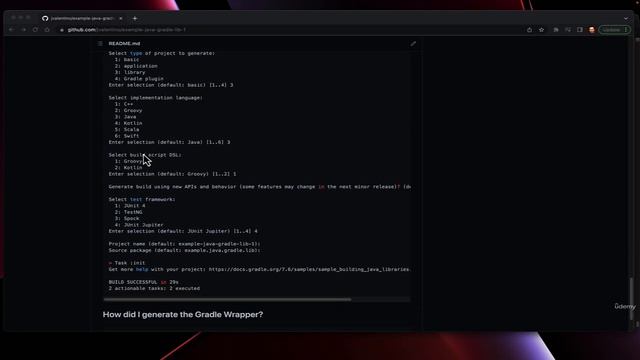Click '4: Gradle plugin' option line

[x=139, y=78]
